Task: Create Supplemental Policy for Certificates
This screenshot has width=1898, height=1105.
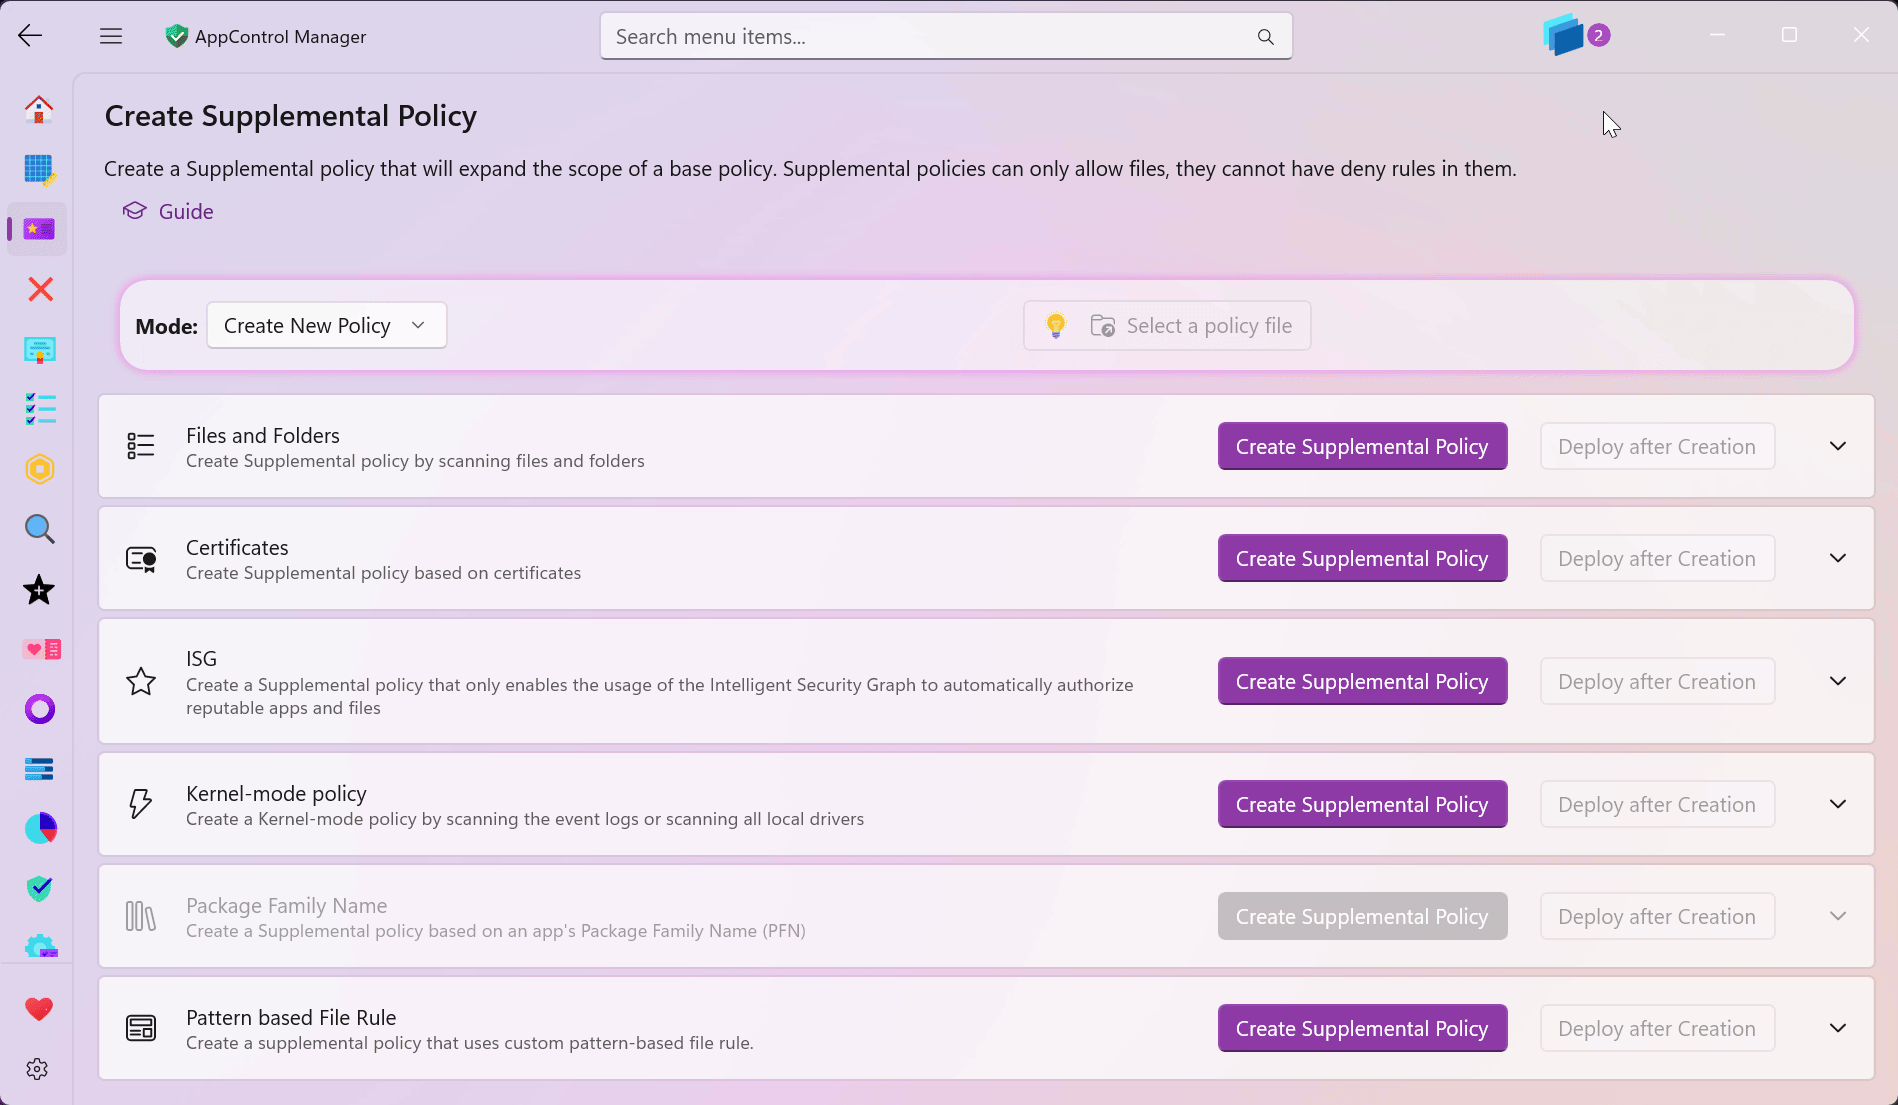Action: [x=1362, y=558]
